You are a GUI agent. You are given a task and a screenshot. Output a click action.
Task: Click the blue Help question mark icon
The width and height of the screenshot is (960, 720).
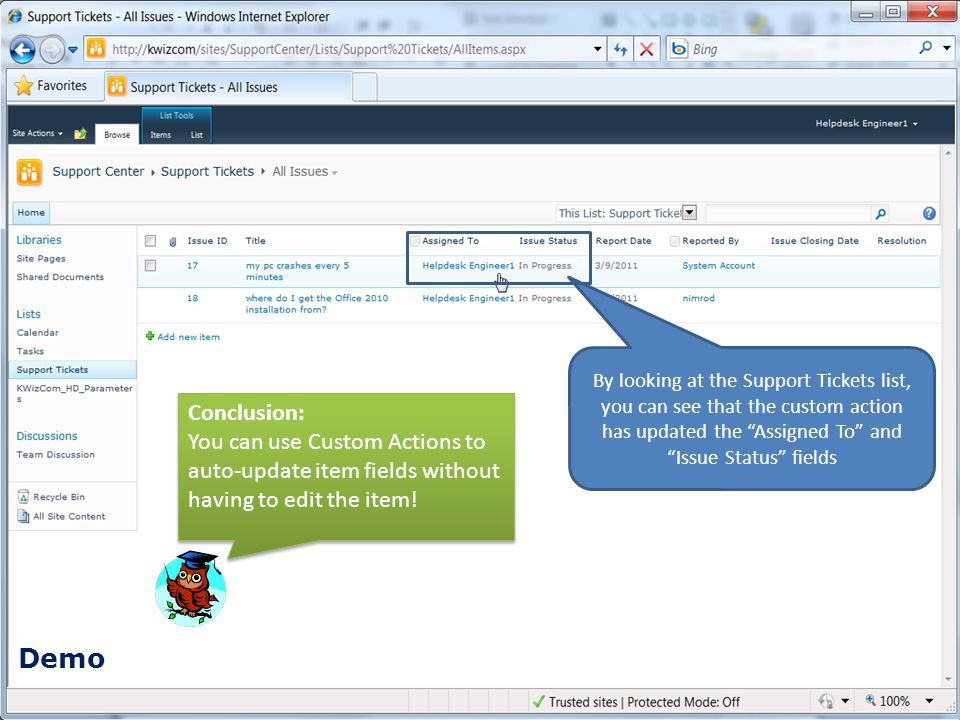click(929, 213)
